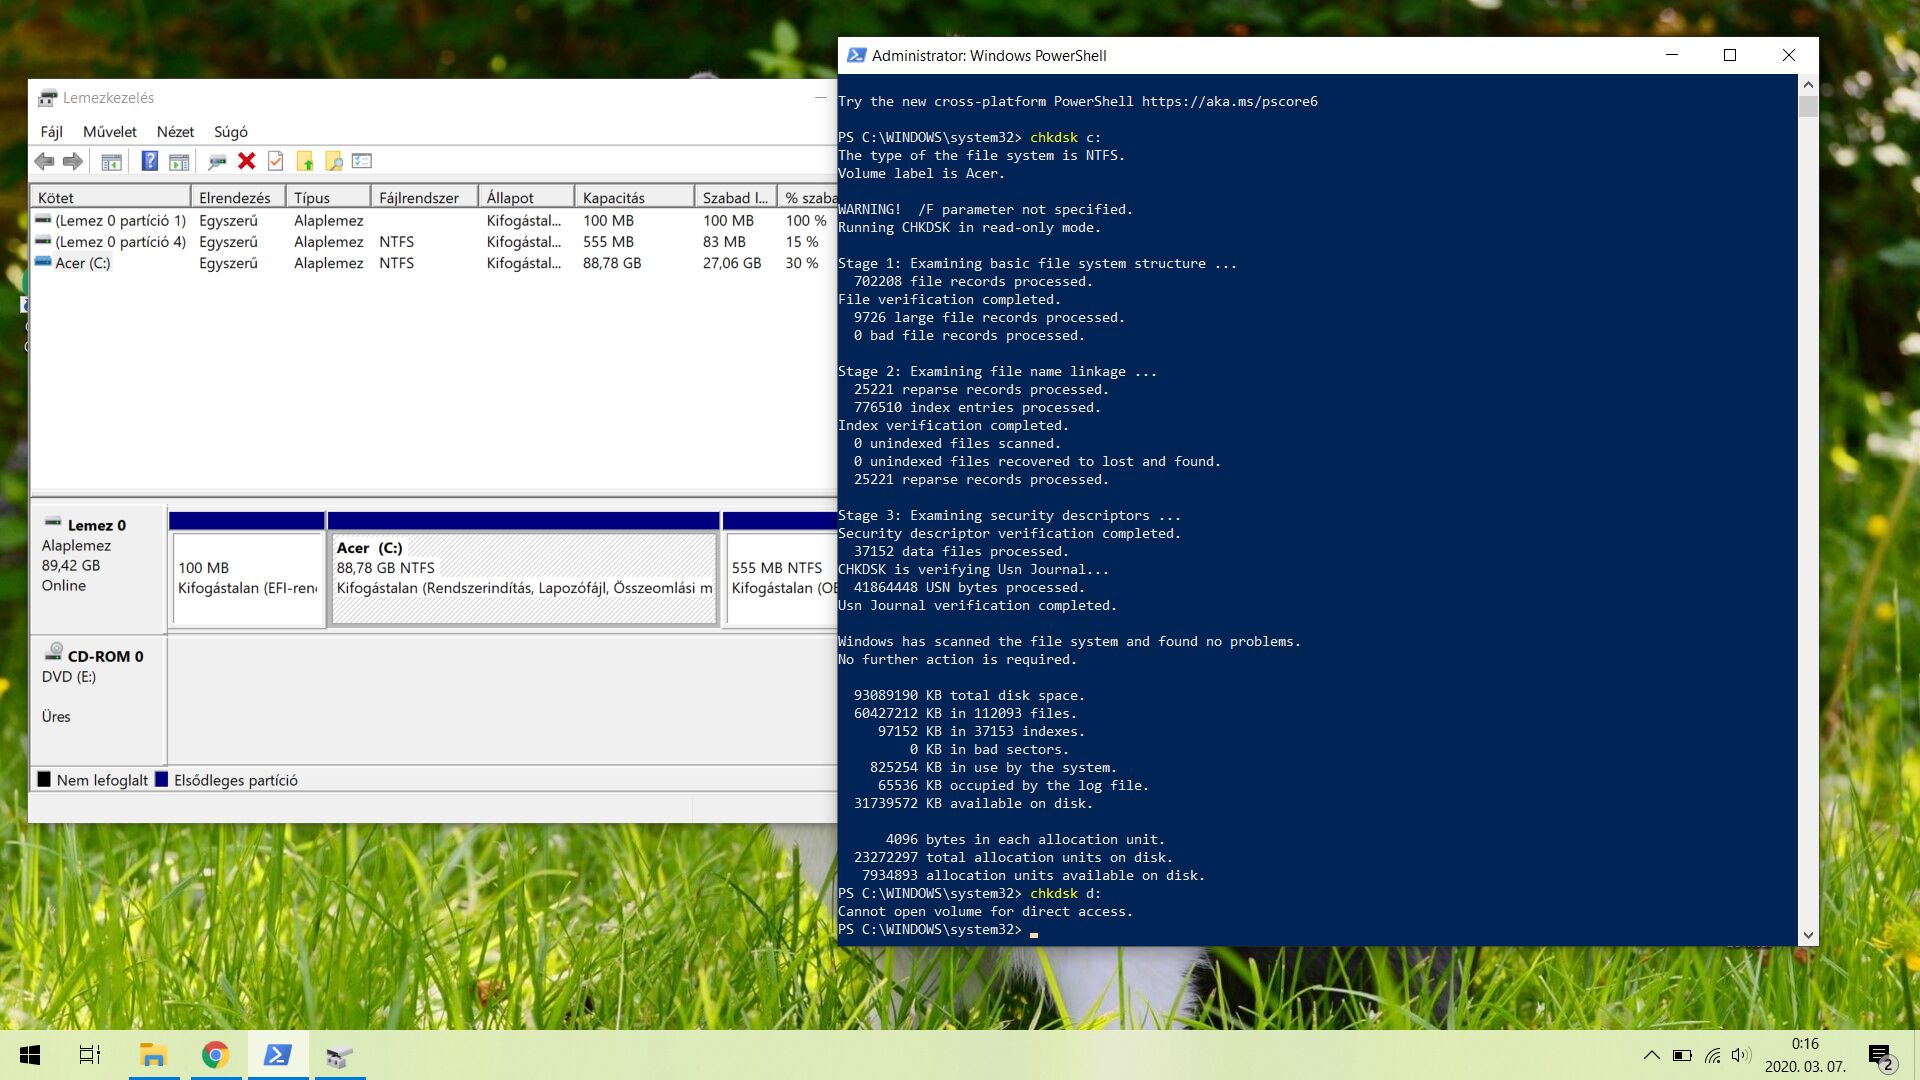
Task: Click the PowerShell prompt cursor line
Action: click(x=938, y=930)
